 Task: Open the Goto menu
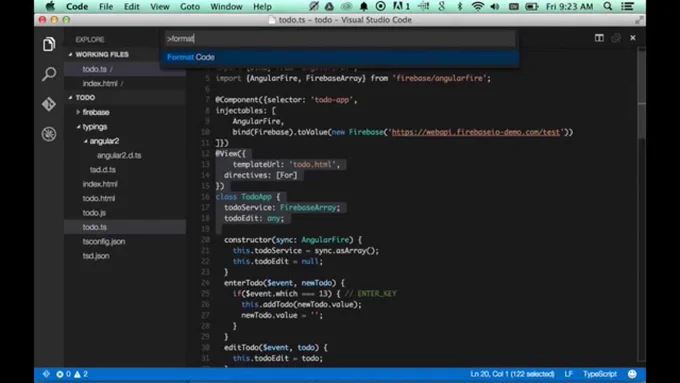pos(190,7)
